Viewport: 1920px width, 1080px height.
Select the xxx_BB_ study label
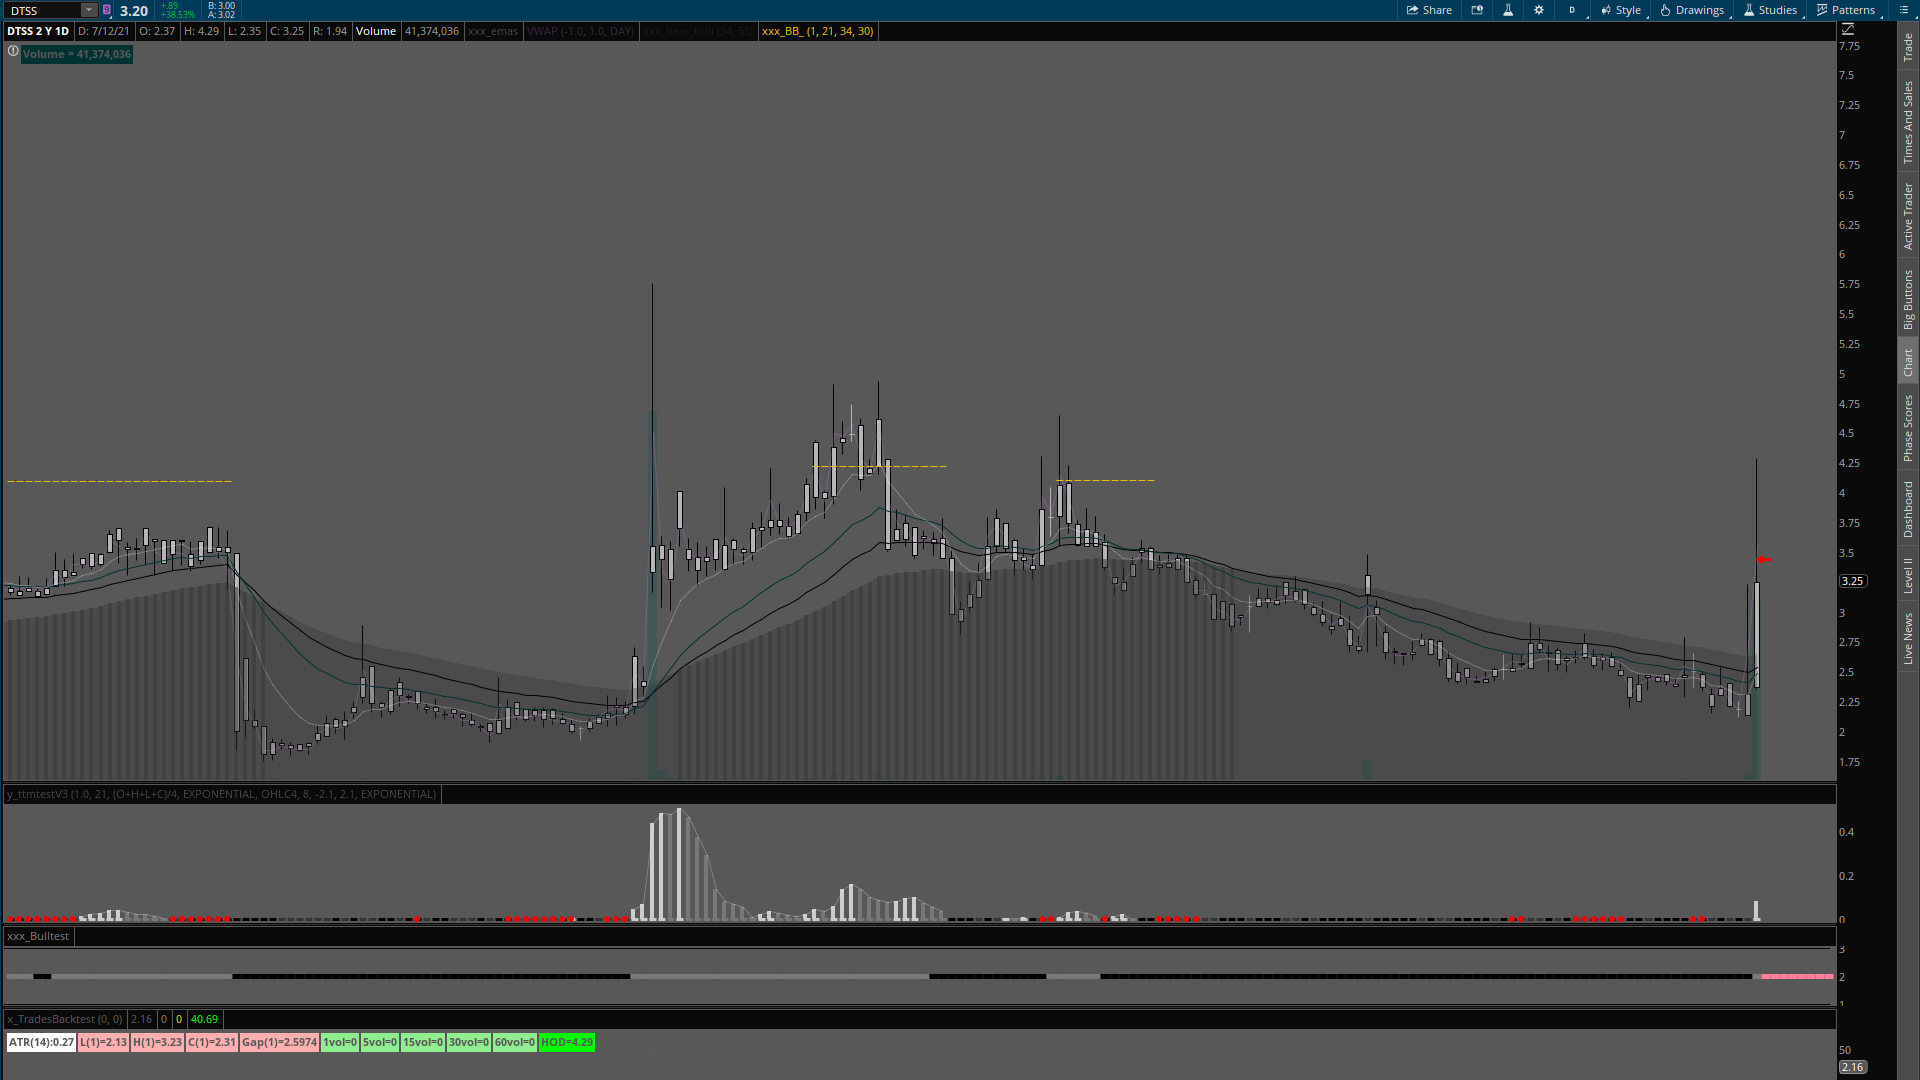coord(817,31)
